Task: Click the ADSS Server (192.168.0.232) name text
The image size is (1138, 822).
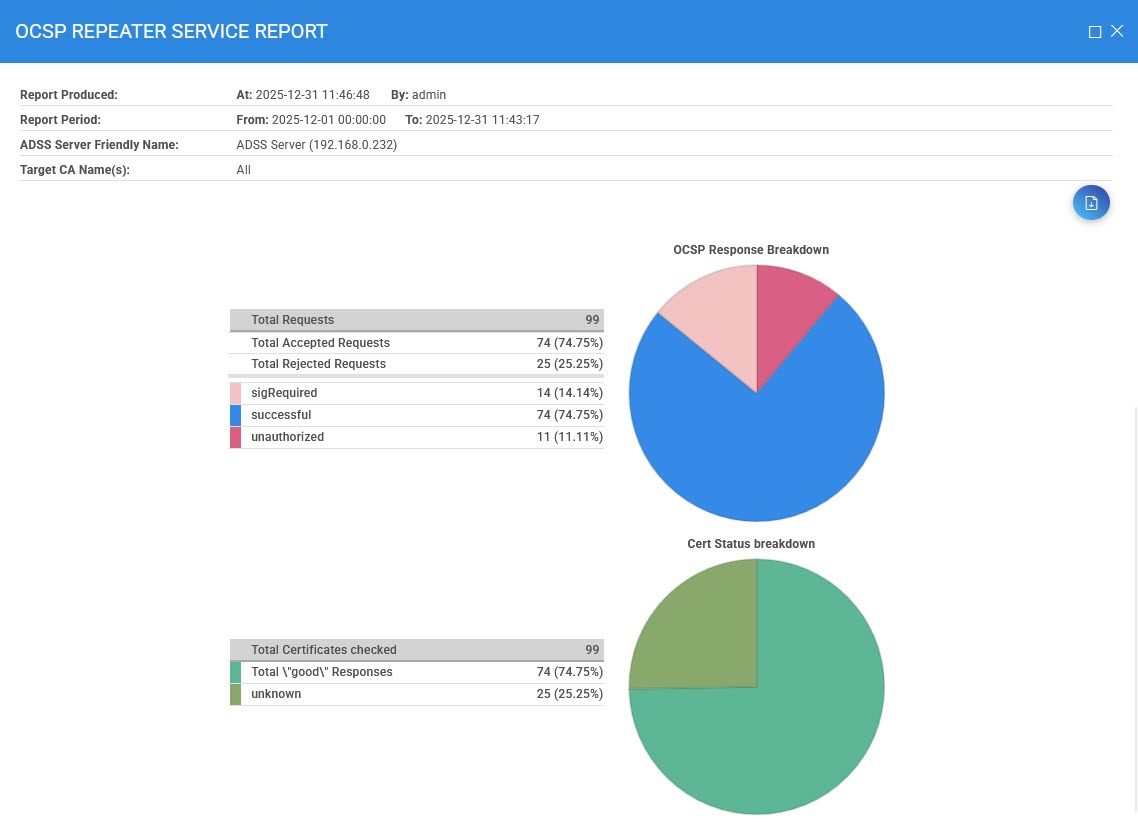Action: [317, 145]
